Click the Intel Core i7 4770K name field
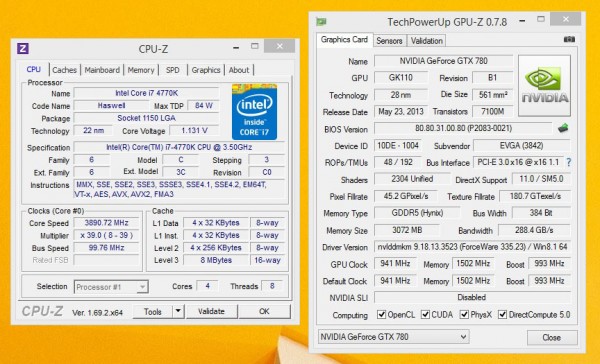600x364 pixels. [146, 93]
